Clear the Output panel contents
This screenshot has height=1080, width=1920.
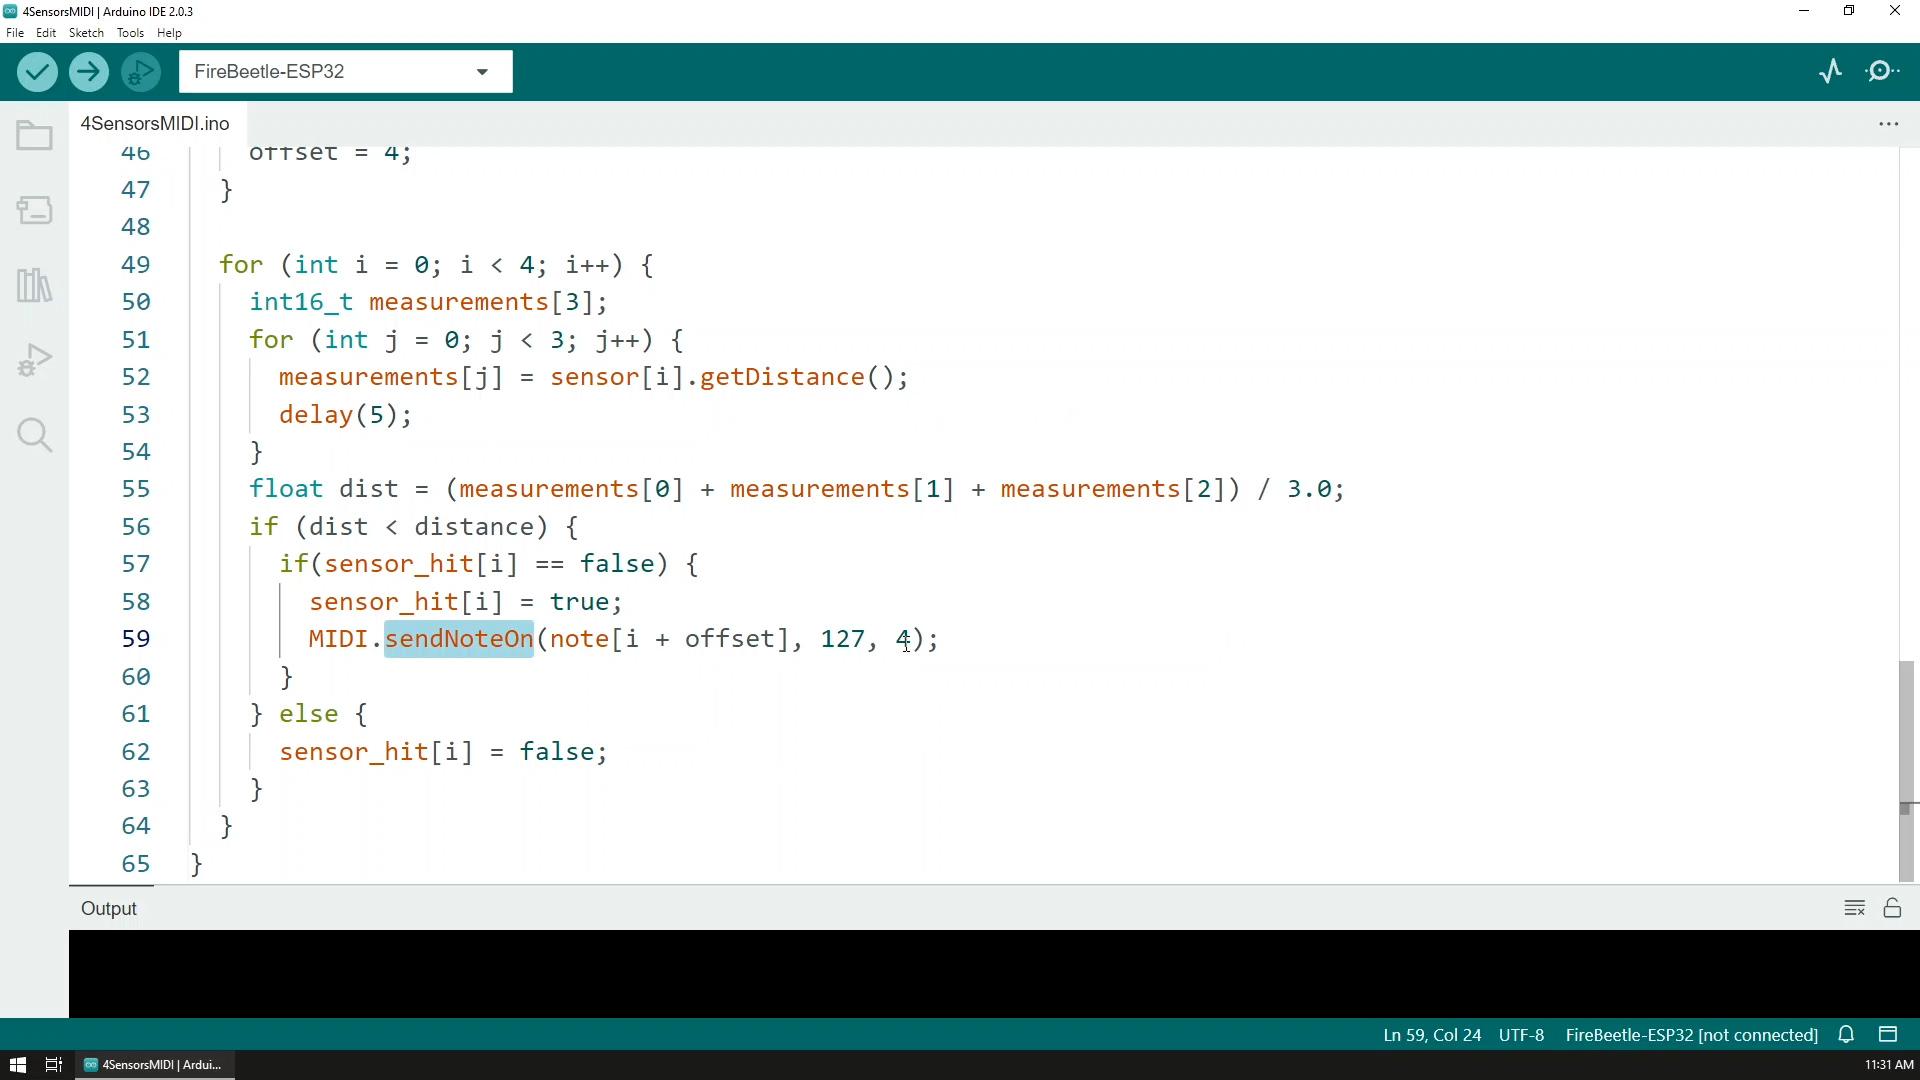[x=1855, y=908]
